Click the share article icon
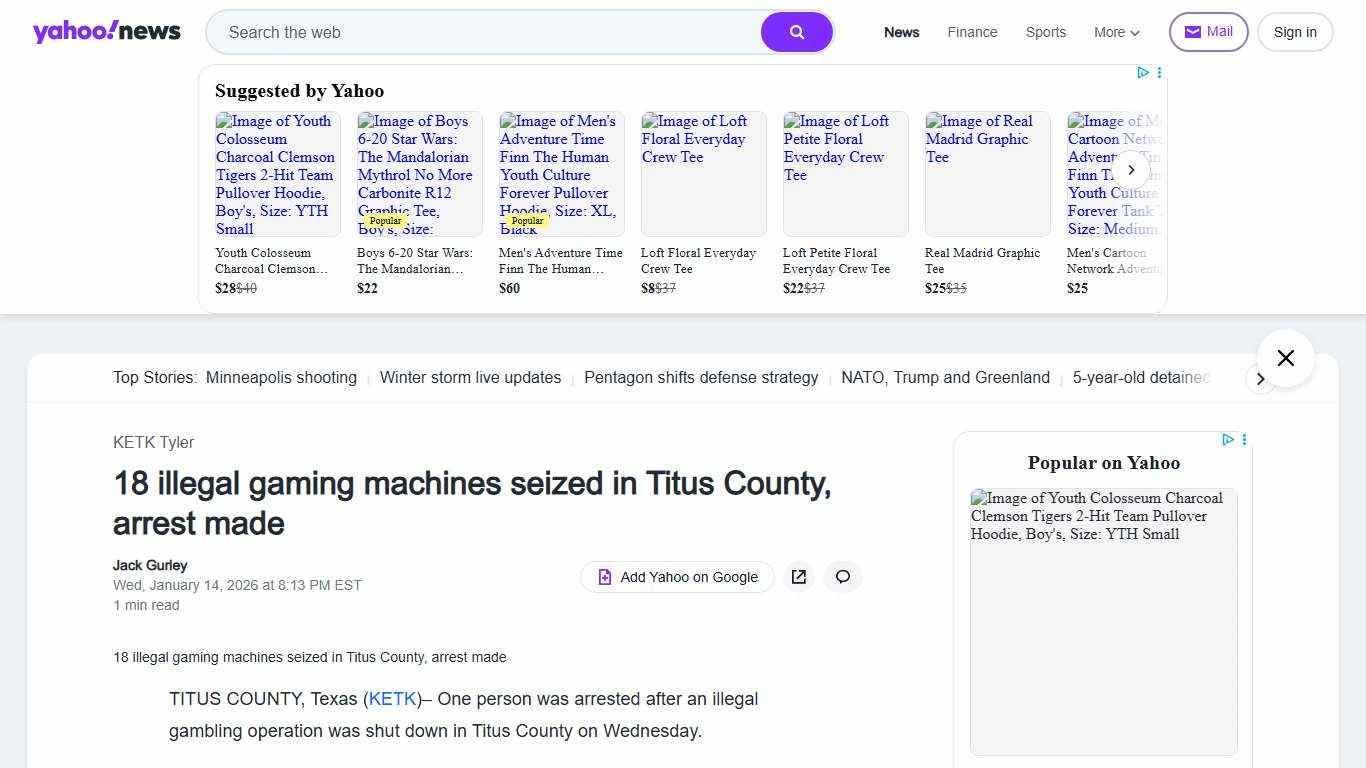 (x=798, y=577)
